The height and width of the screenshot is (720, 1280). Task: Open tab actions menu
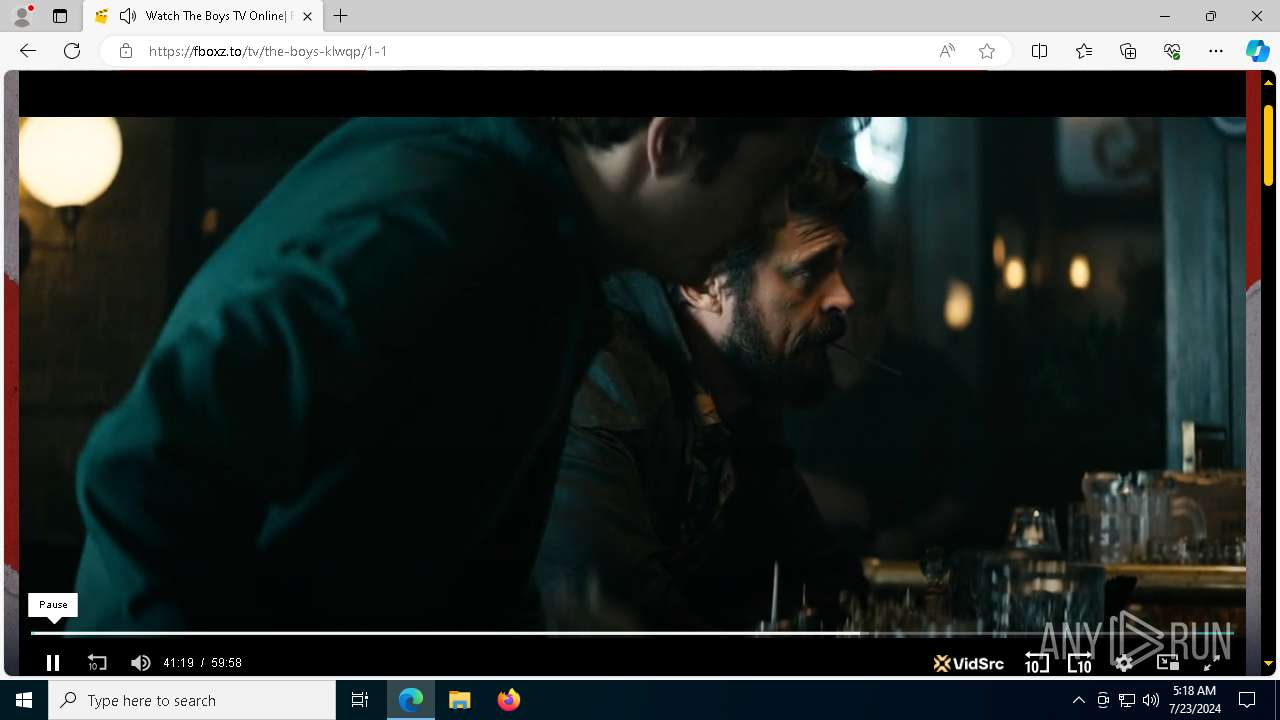pyautogui.click(x=60, y=16)
